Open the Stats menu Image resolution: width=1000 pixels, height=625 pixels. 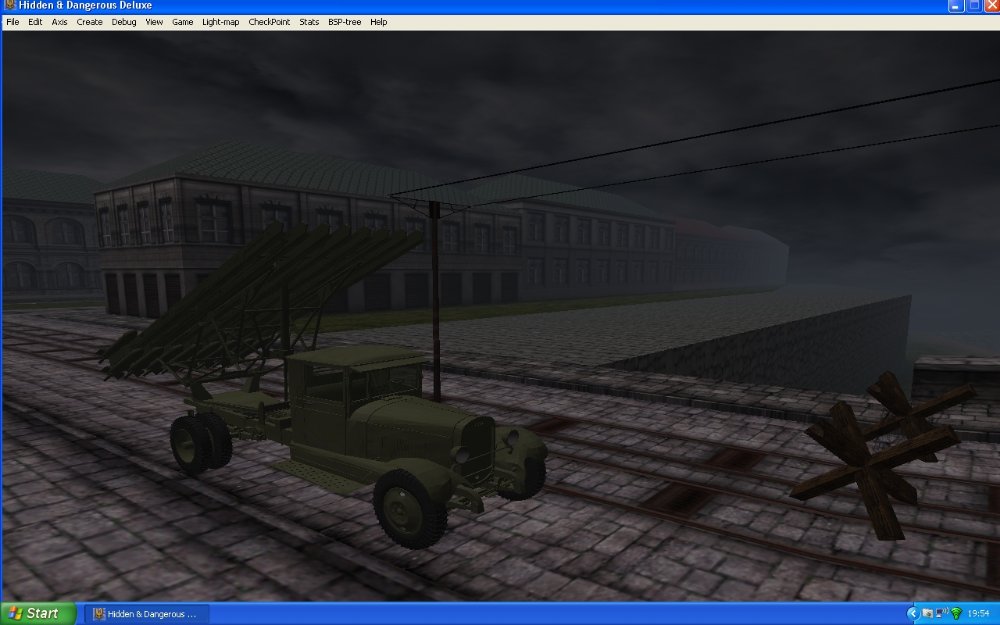click(x=308, y=21)
